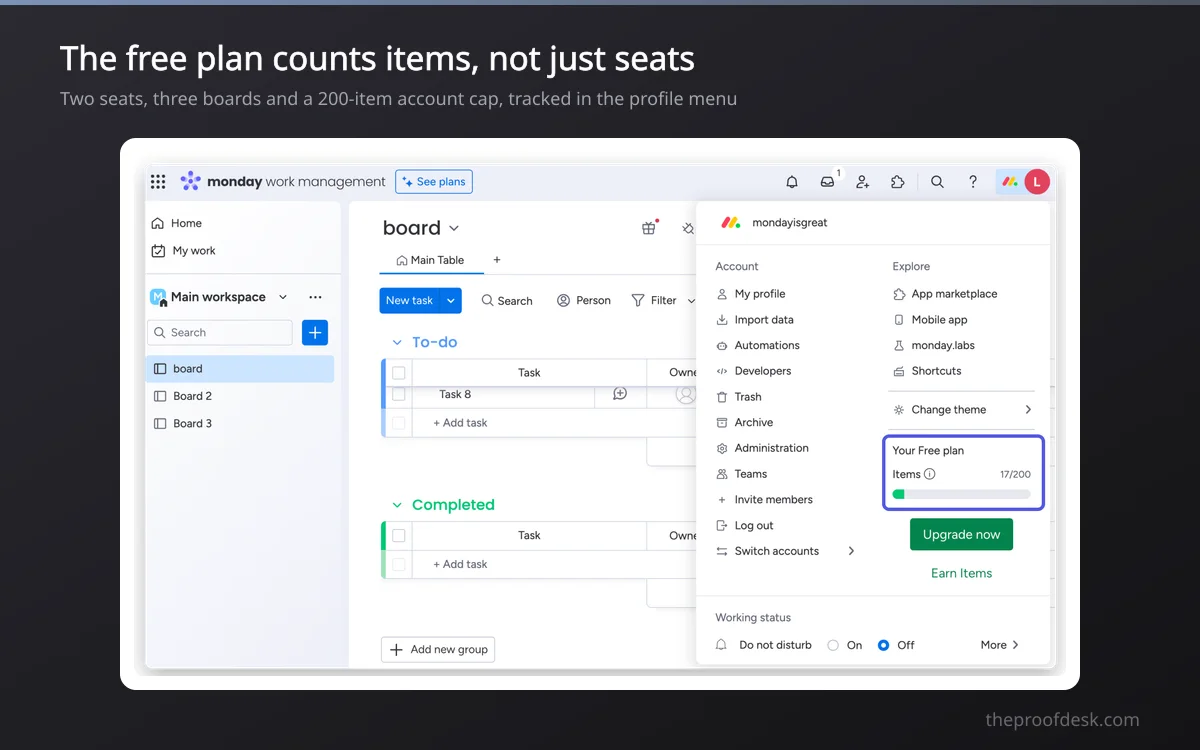Open the board title dropdown chevron

(454, 229)
